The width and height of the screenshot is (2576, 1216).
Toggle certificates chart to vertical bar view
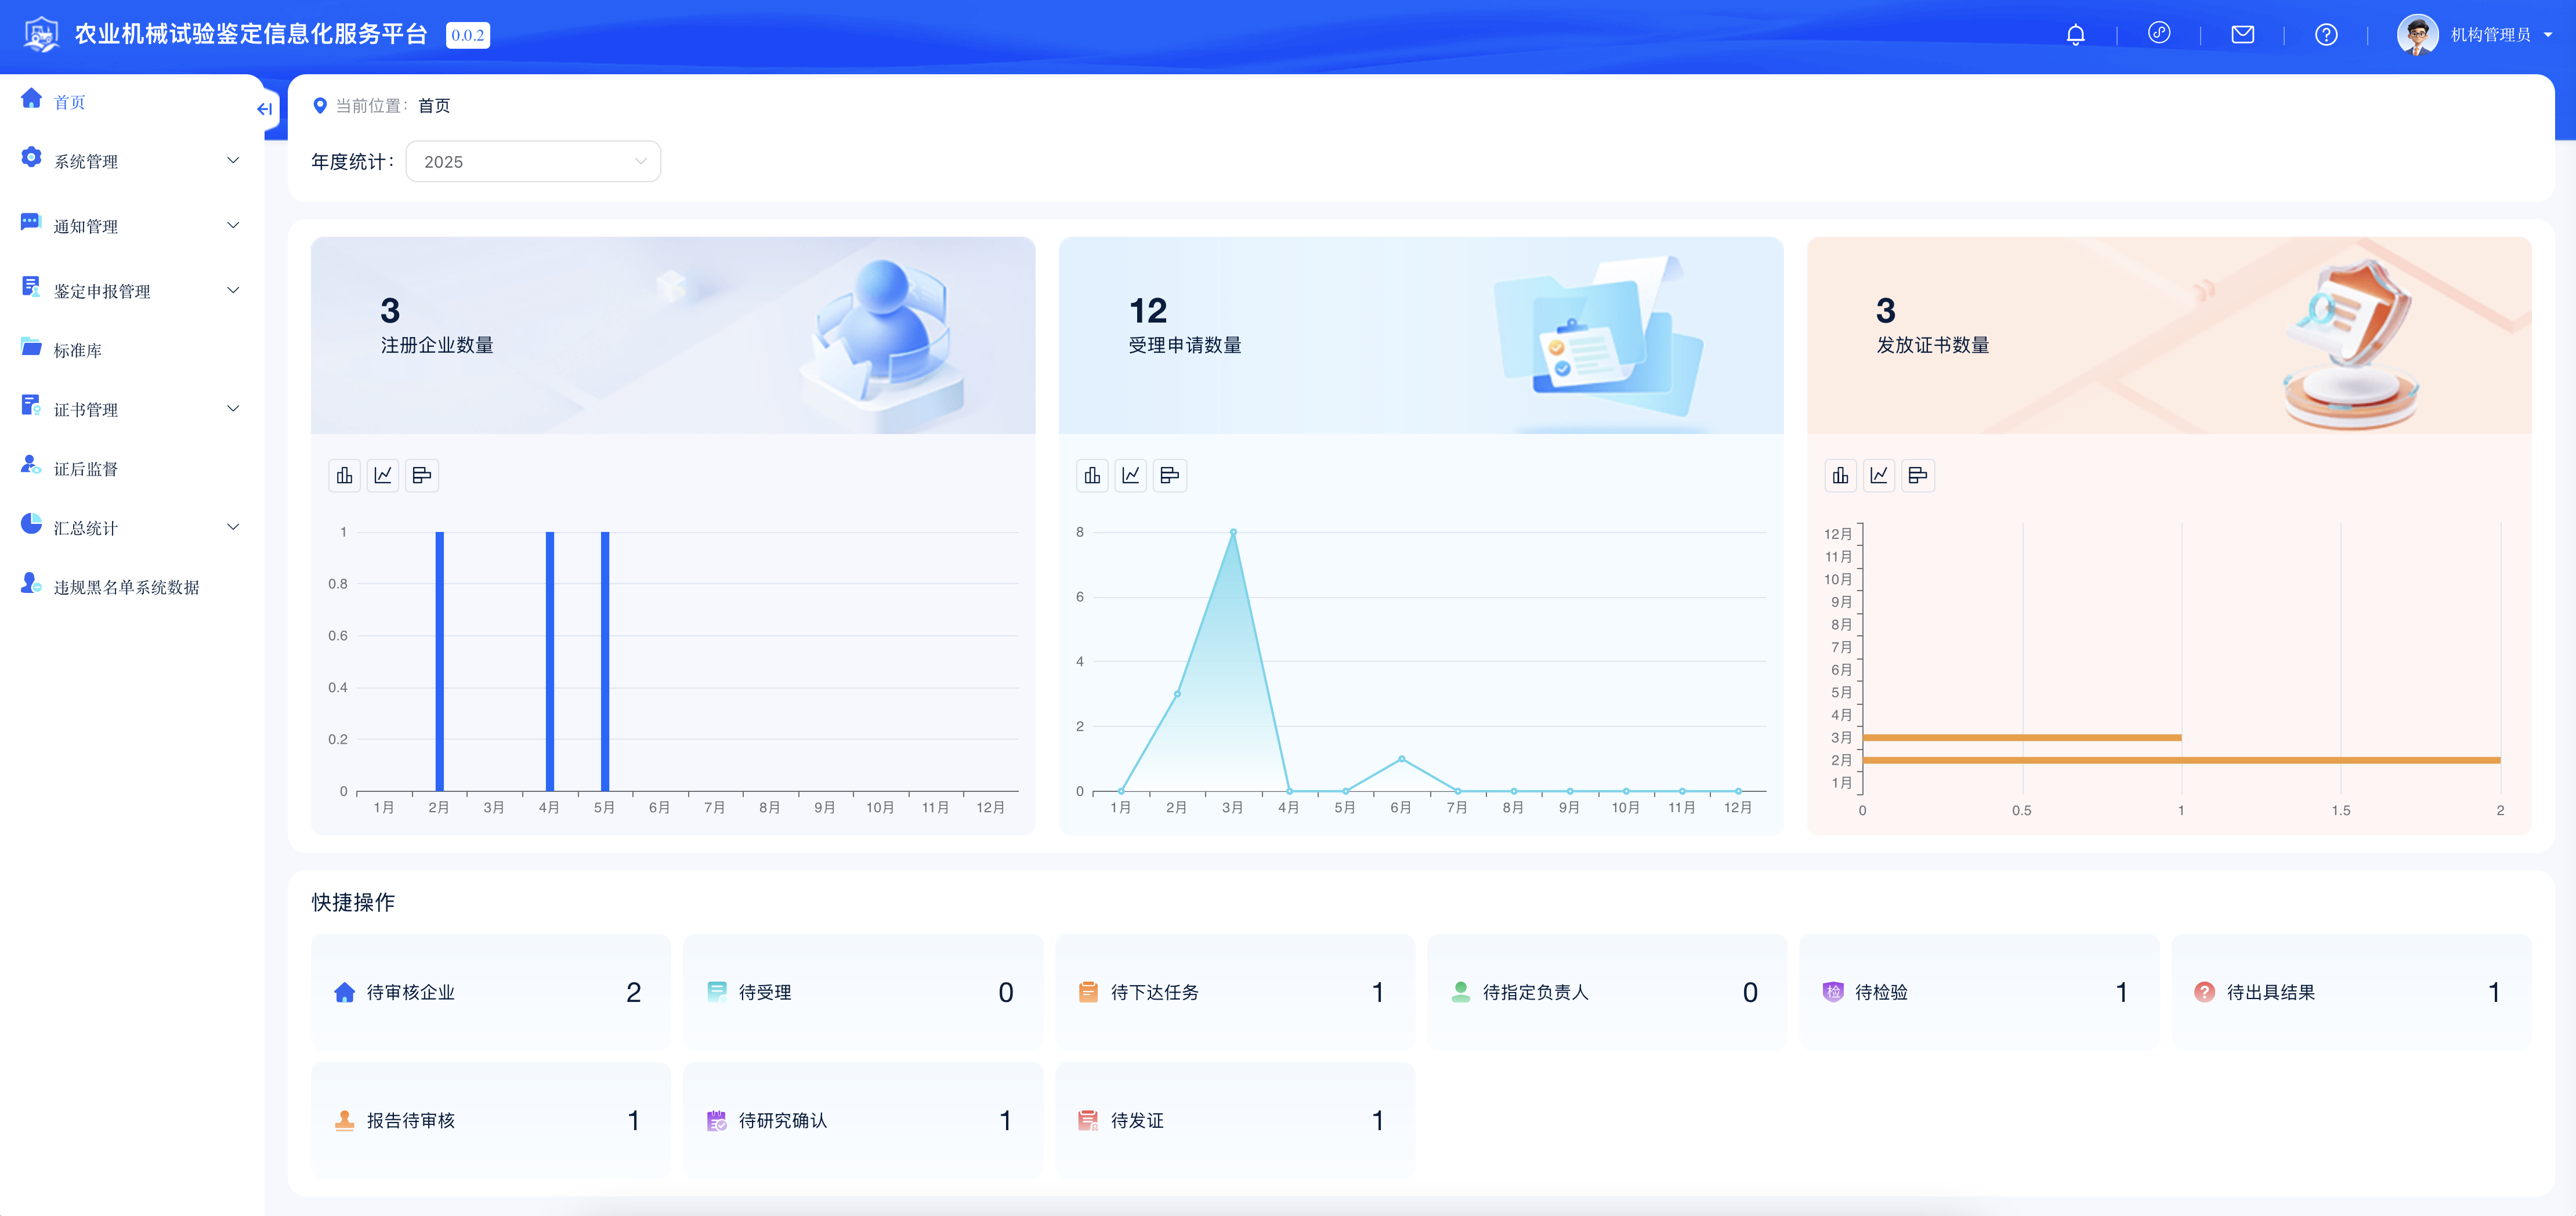pos(1840,475)
